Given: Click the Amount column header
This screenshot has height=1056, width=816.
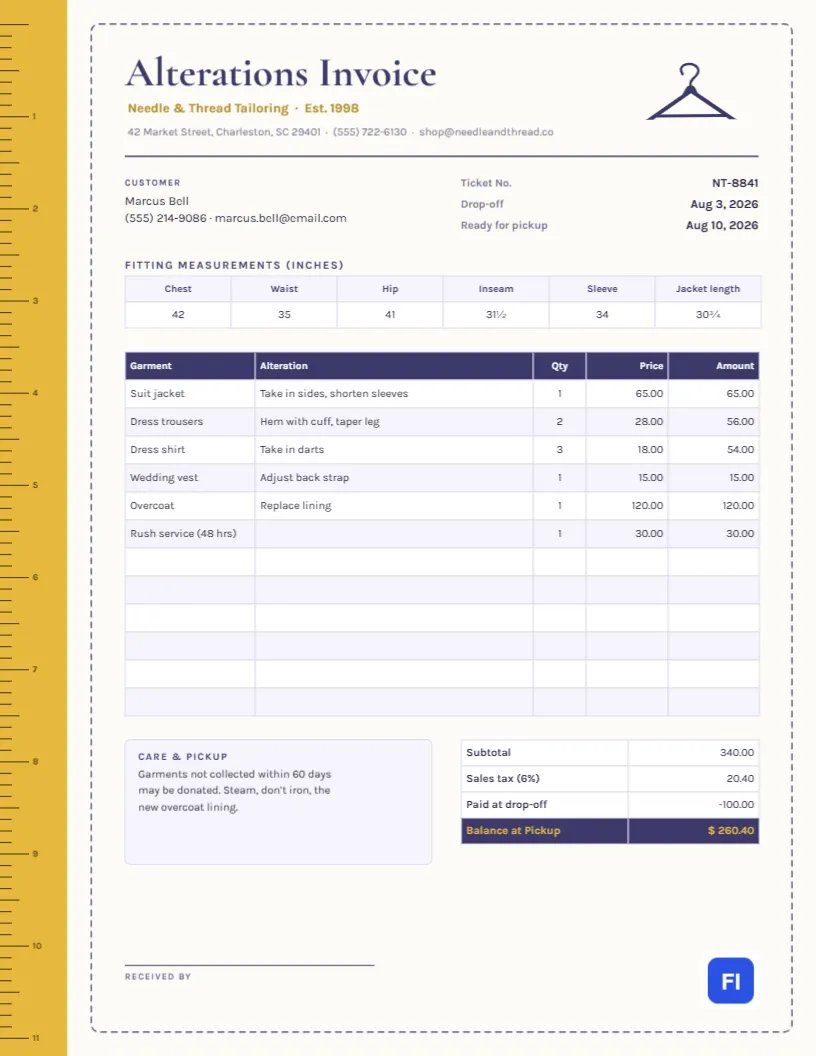Looking at the screenshot, I should [714, 366].
